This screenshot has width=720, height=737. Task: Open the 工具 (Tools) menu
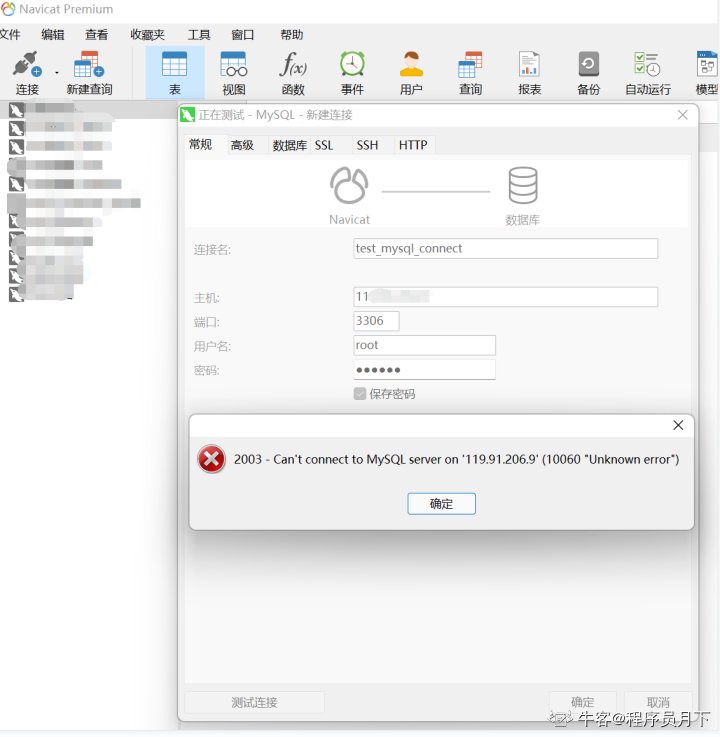(199, 34)
